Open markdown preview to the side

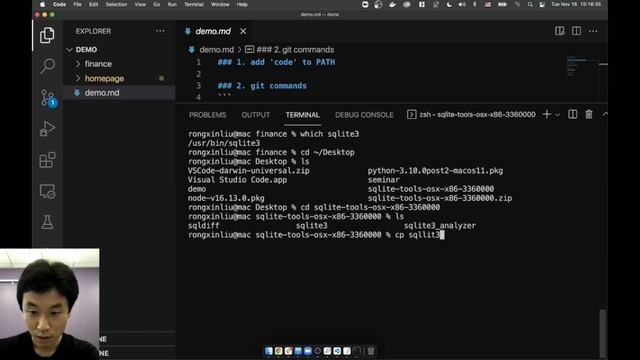(x=560, y=31)
